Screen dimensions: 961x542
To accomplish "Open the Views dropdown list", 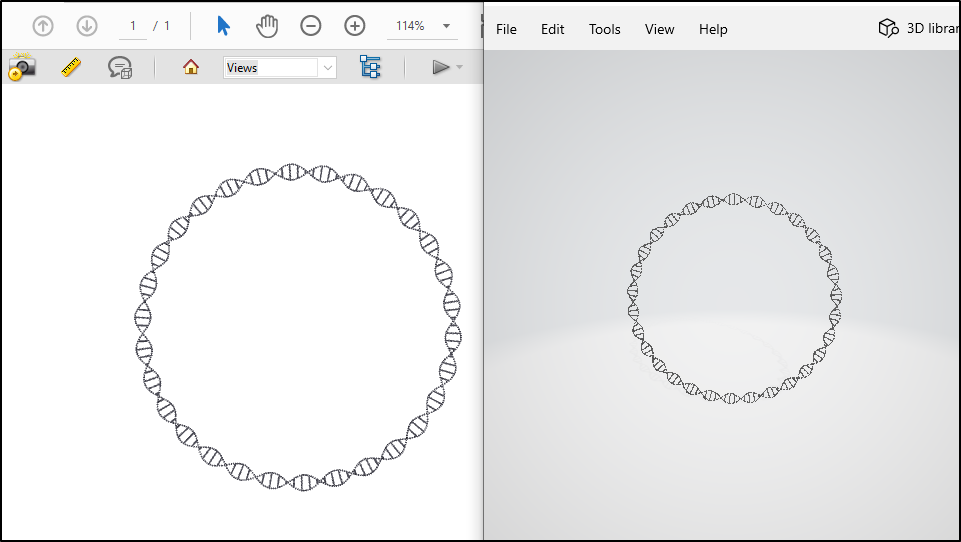I will 327,67.
